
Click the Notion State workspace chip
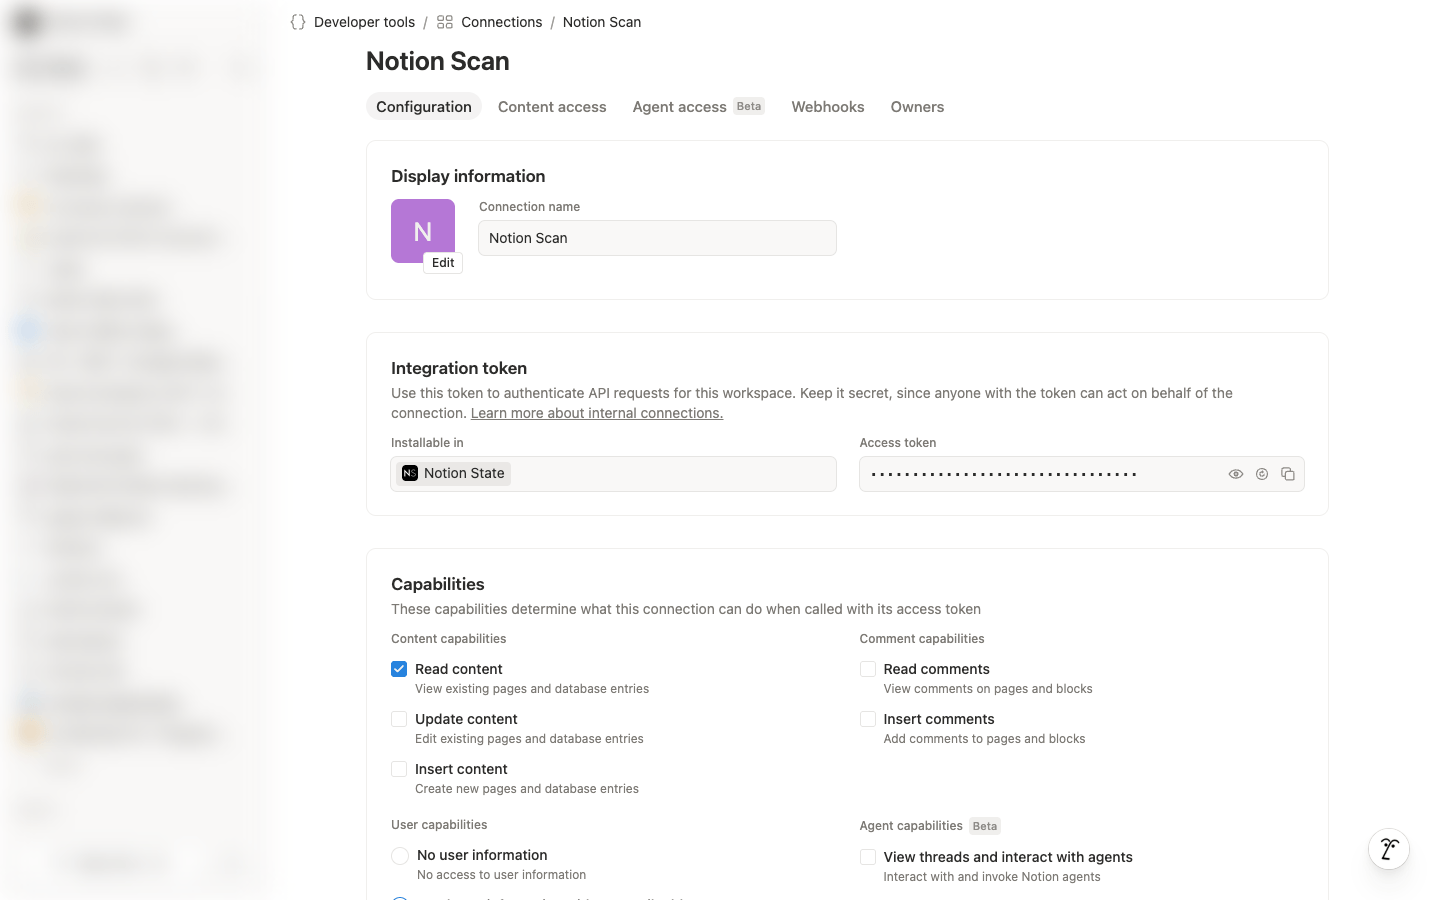pos(454,473)
